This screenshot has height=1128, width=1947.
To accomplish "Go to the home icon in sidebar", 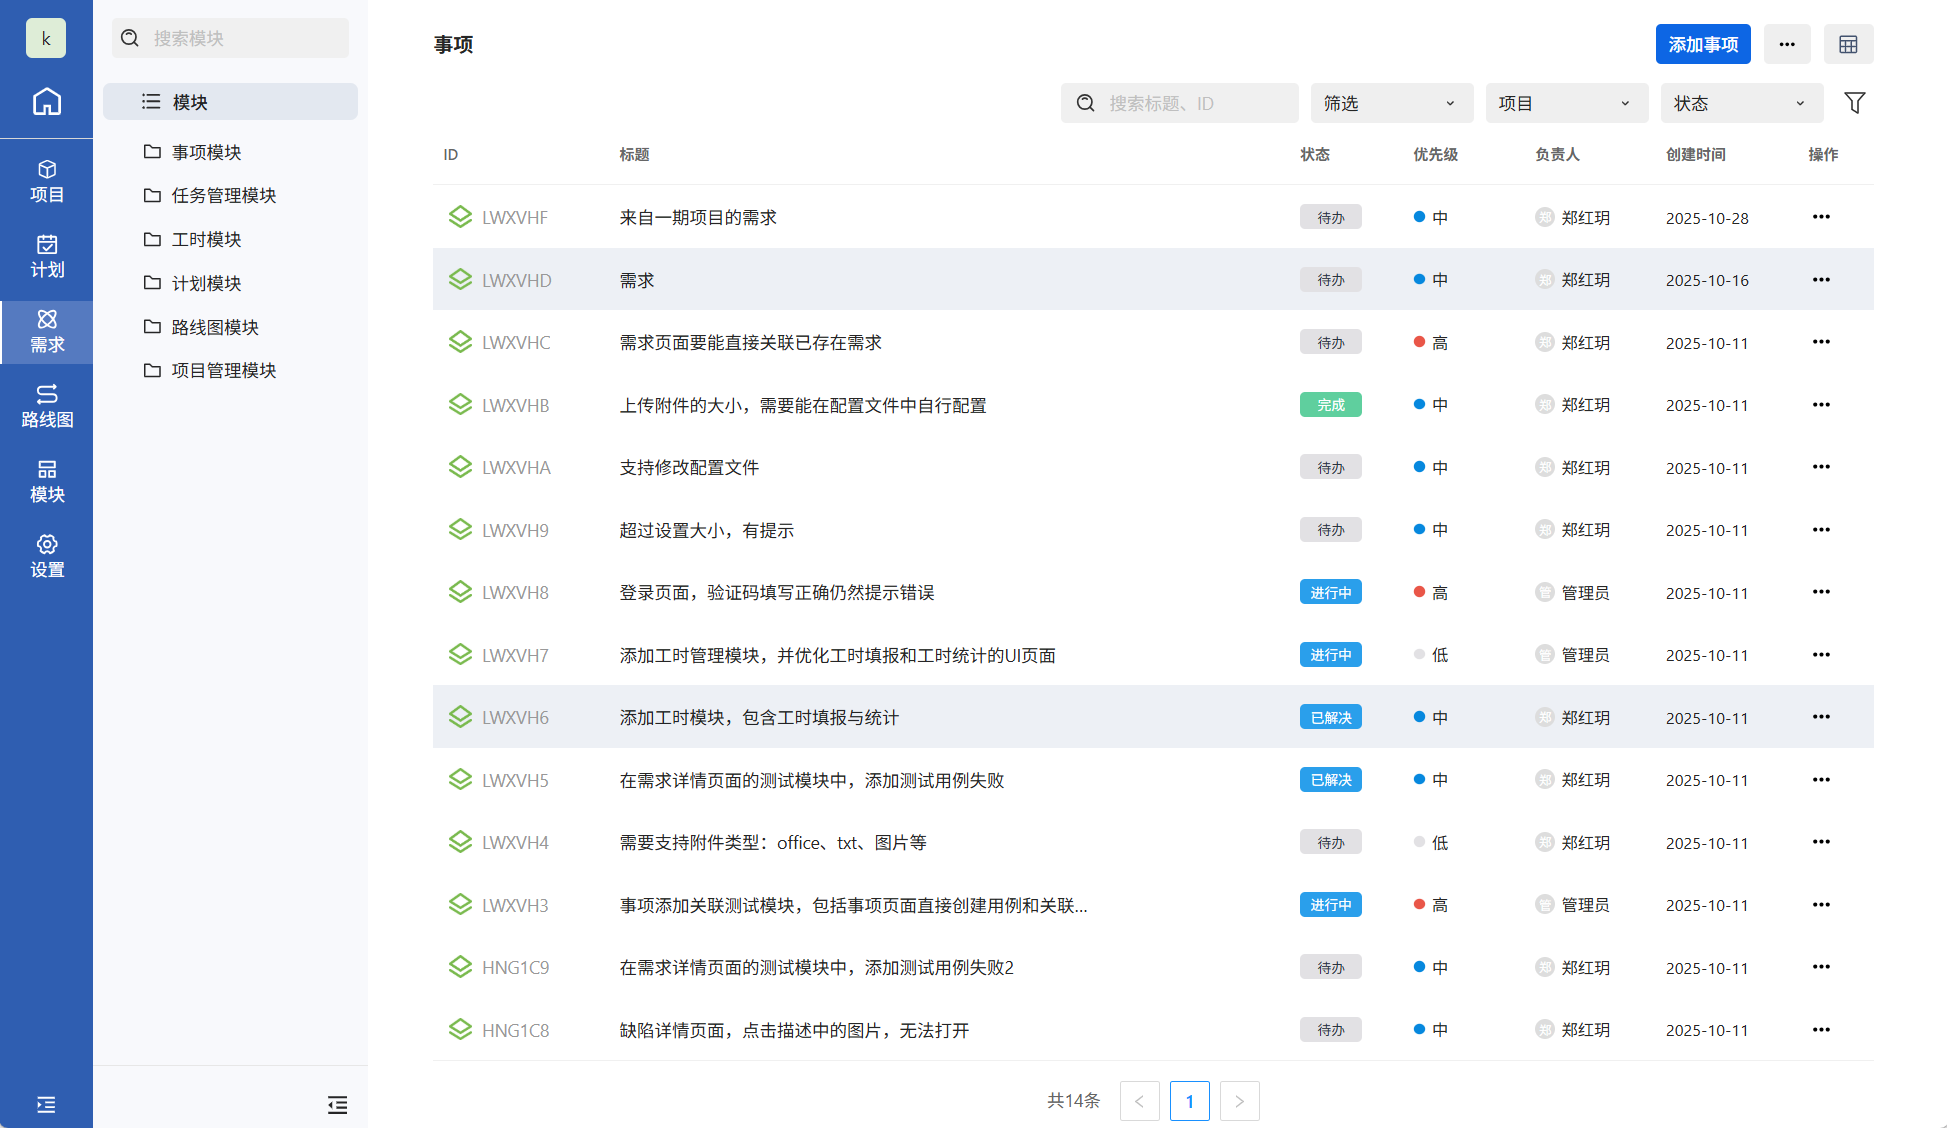I will pos(46,102).
